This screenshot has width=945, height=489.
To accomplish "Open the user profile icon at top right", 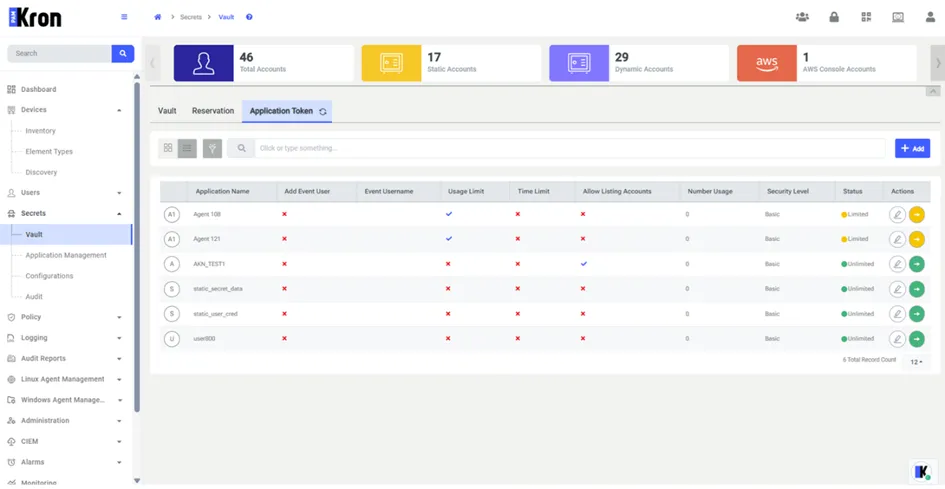I will 931,17.
